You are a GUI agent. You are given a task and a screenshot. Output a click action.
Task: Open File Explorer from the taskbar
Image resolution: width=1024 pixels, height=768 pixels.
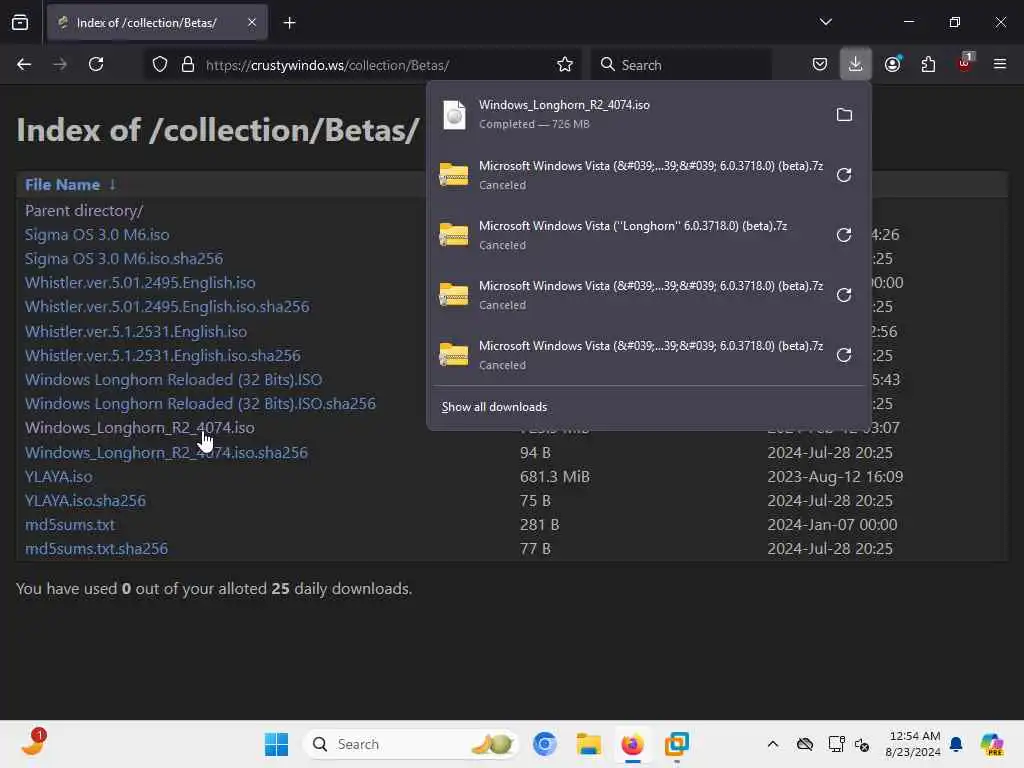pos(588,744)
